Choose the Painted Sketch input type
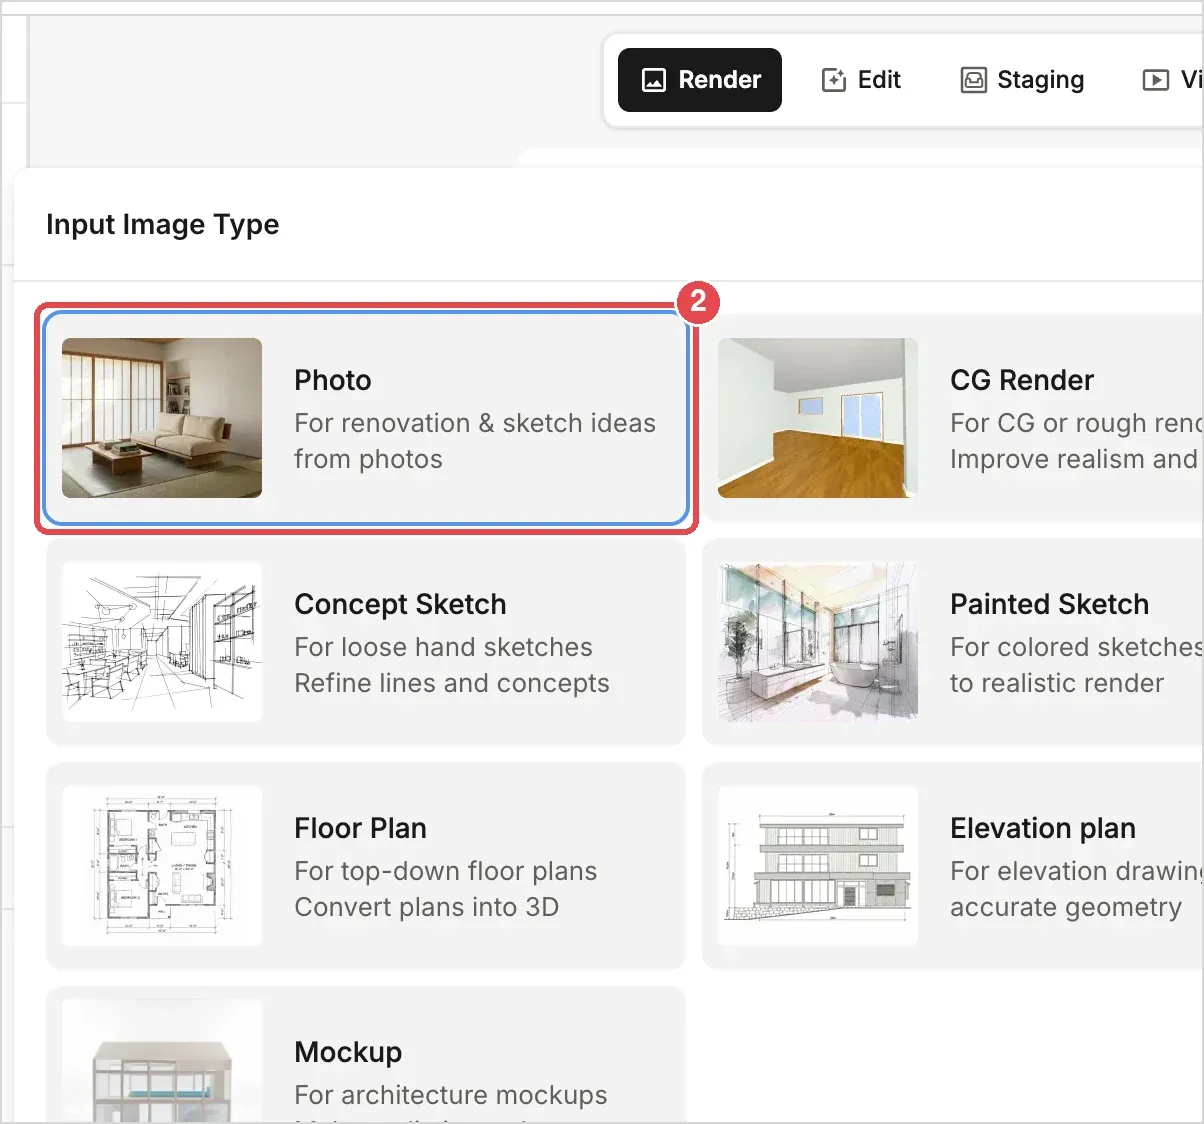 coord(953,642)
